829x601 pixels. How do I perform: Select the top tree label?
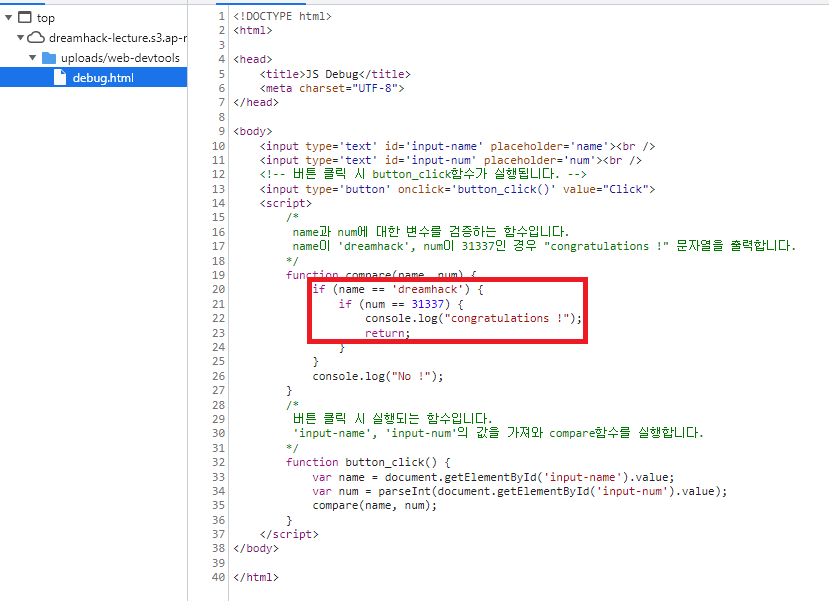[x=46, y=18]
